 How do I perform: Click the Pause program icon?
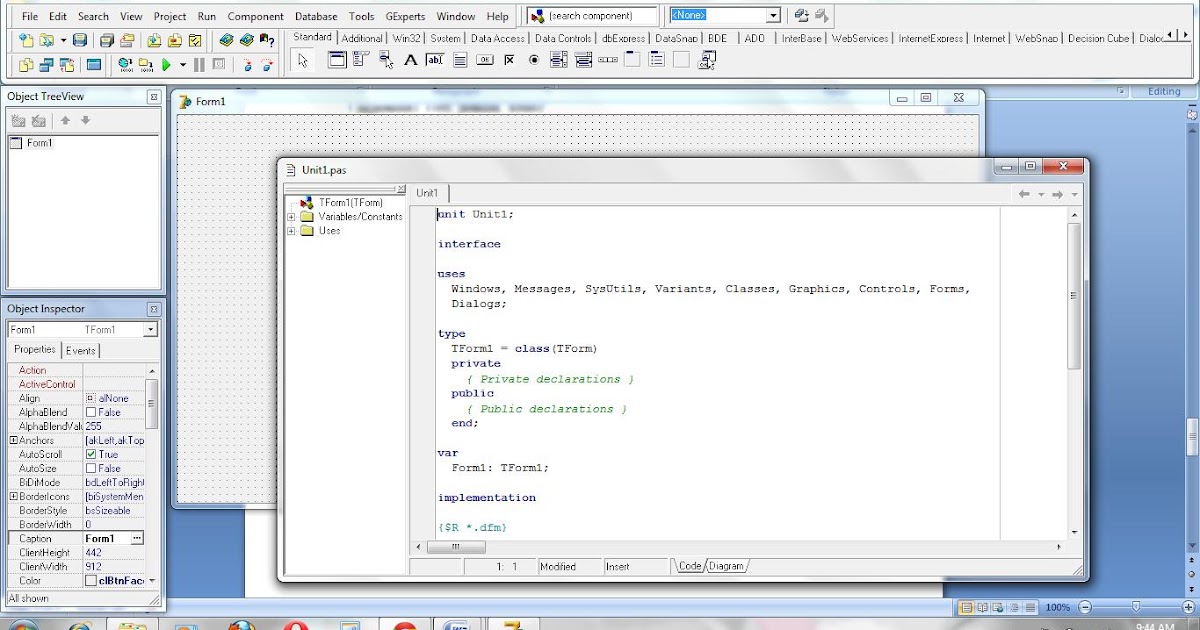click(199, 65)
